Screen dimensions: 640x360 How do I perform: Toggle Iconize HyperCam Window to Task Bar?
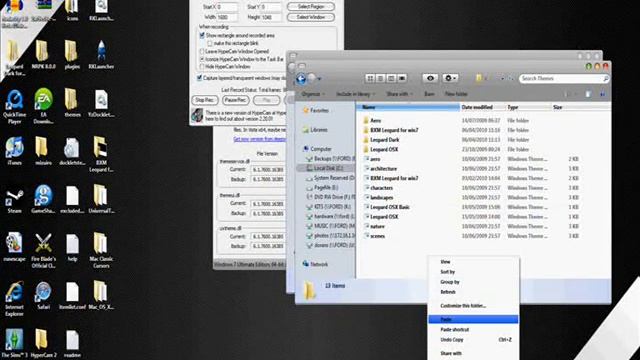click(202, 59)
